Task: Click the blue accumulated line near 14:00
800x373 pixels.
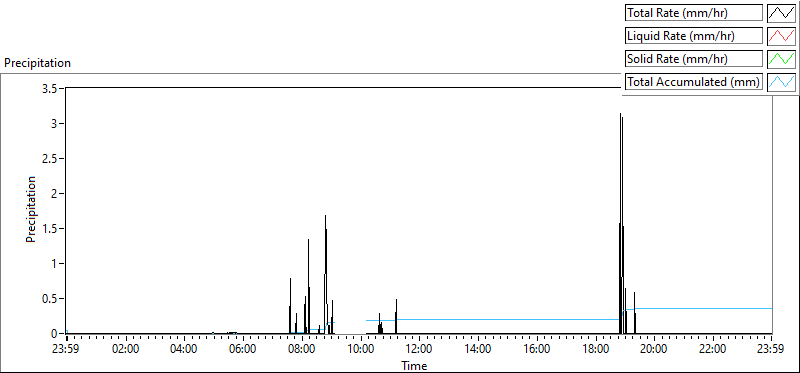Action: 478,319
